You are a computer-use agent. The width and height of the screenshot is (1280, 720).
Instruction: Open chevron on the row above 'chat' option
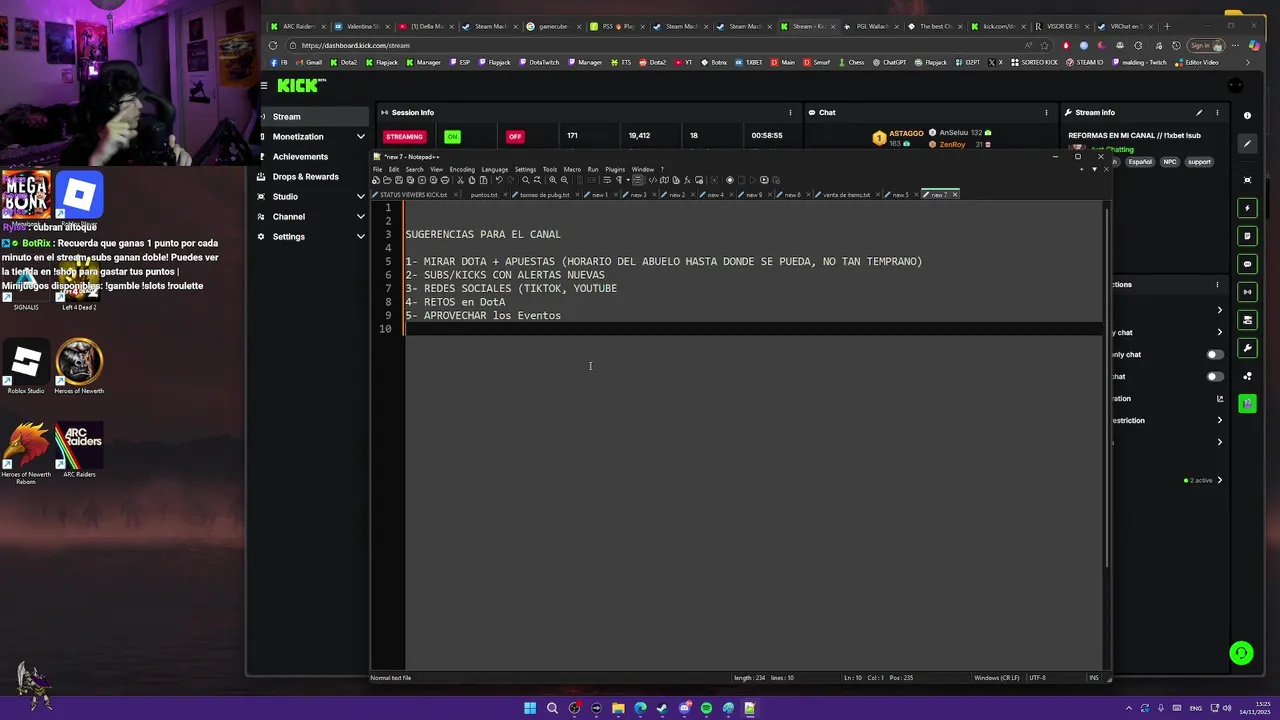1219,310
